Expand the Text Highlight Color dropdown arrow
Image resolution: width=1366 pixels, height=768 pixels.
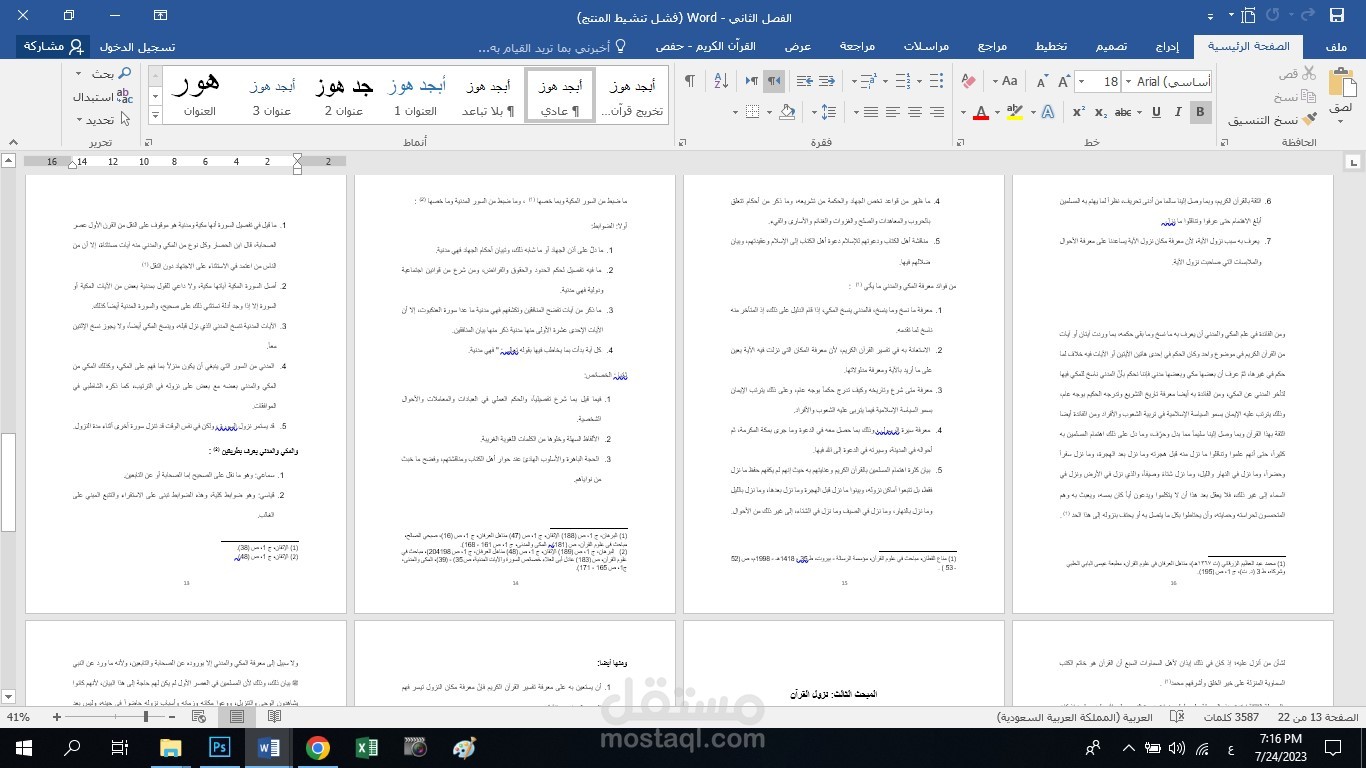997,112
